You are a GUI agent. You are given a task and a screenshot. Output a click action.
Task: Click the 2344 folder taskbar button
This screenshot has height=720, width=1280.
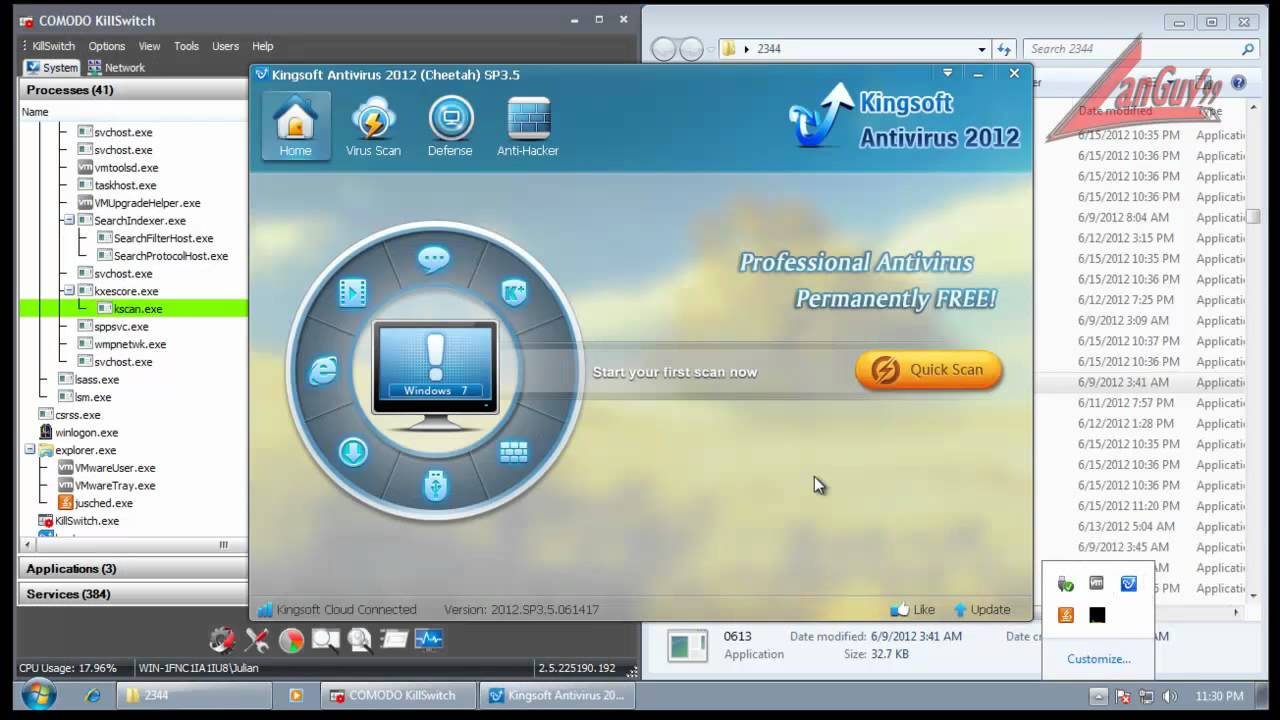[195, 695]
